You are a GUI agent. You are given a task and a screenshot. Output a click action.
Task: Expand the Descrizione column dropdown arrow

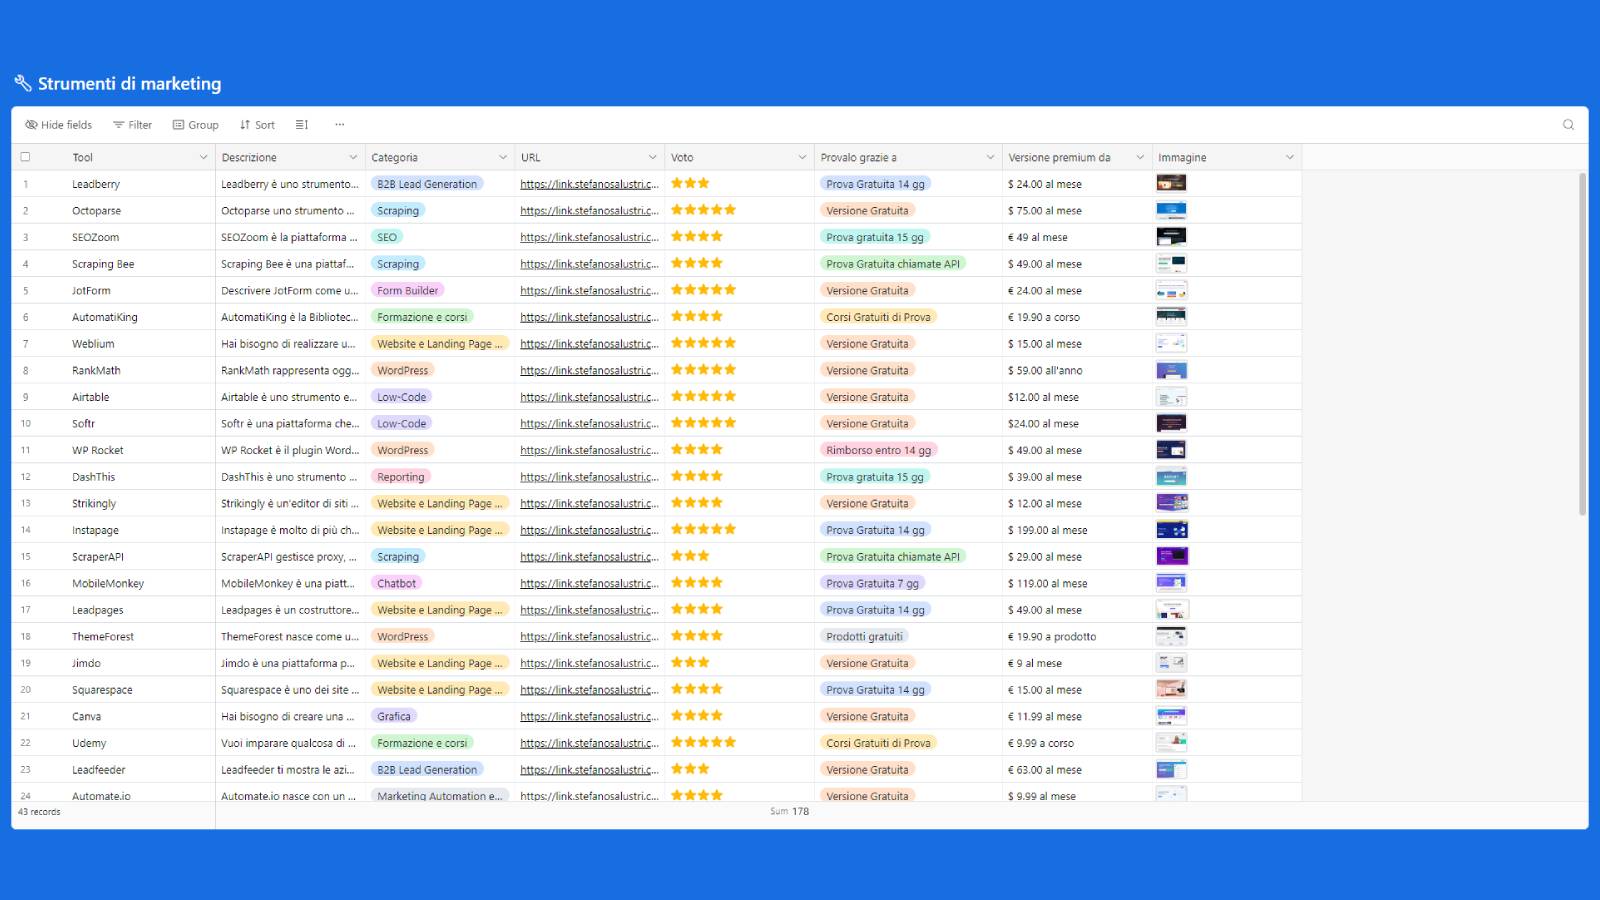pos(353,157)
